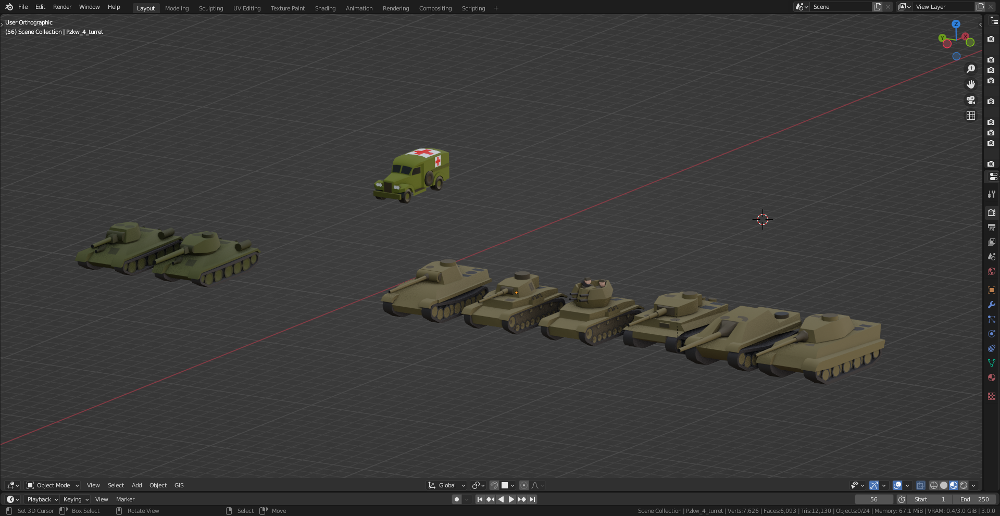1000x516 pixels.
Task: Toggle camera view with camera icon
Action: tap(970, 100)
